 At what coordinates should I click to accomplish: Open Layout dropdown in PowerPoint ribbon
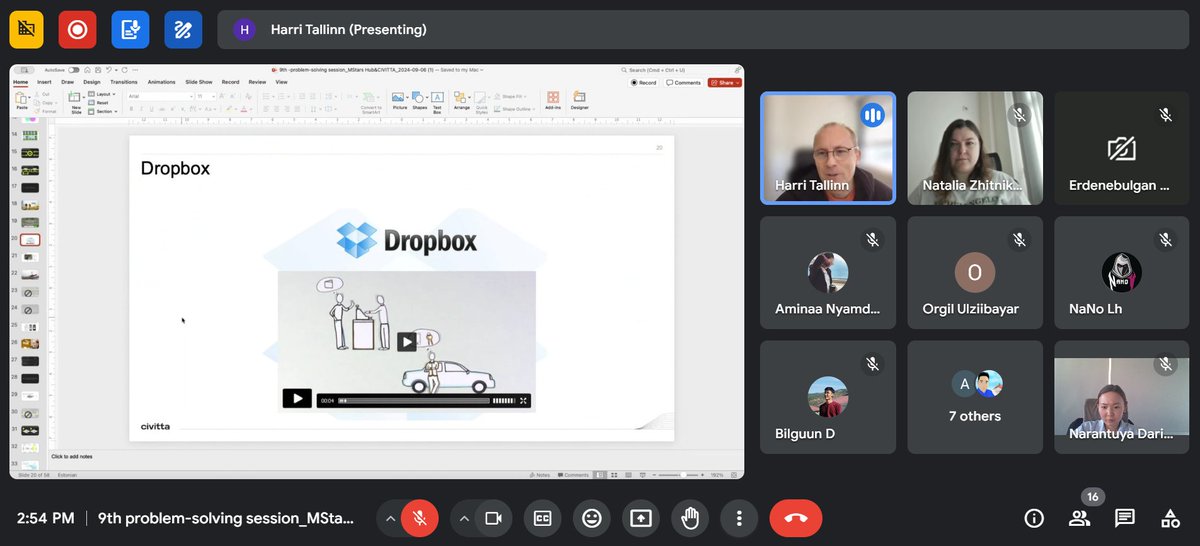104,94
